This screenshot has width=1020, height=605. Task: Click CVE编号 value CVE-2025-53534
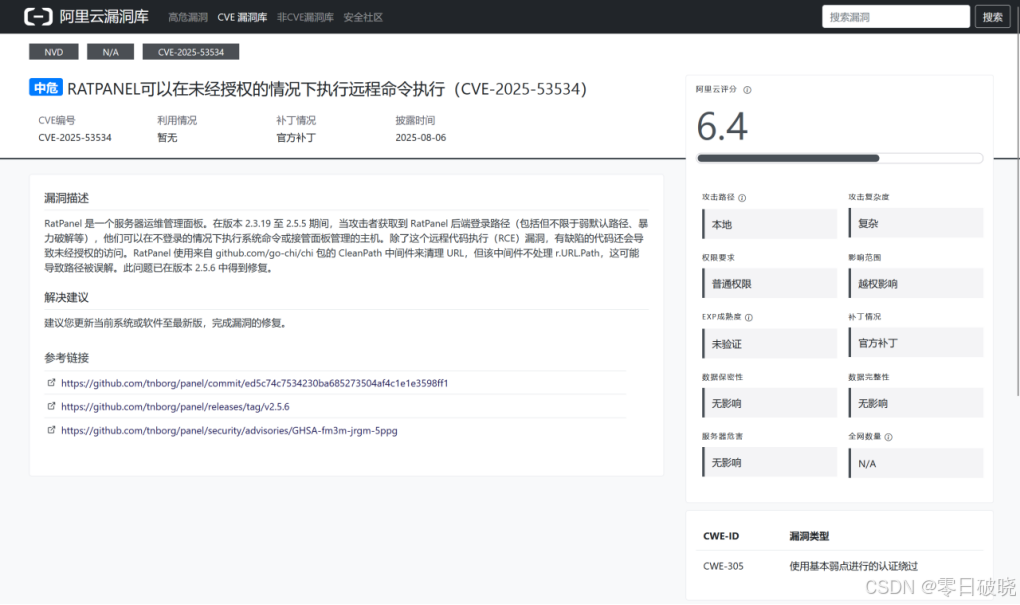click(x=75, y=138)
